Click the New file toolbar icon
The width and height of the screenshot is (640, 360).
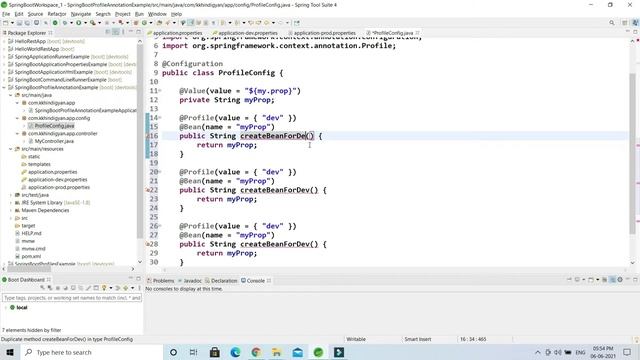(x=6, y=23)
